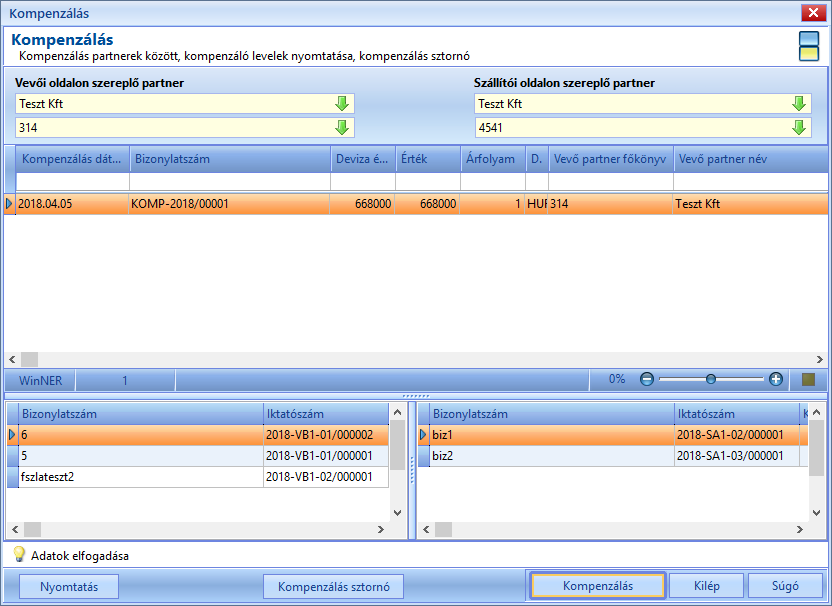Click the Nyomtatás button
Image resolution: width=832 pixels, height=606 pixels.
[69, 586]
